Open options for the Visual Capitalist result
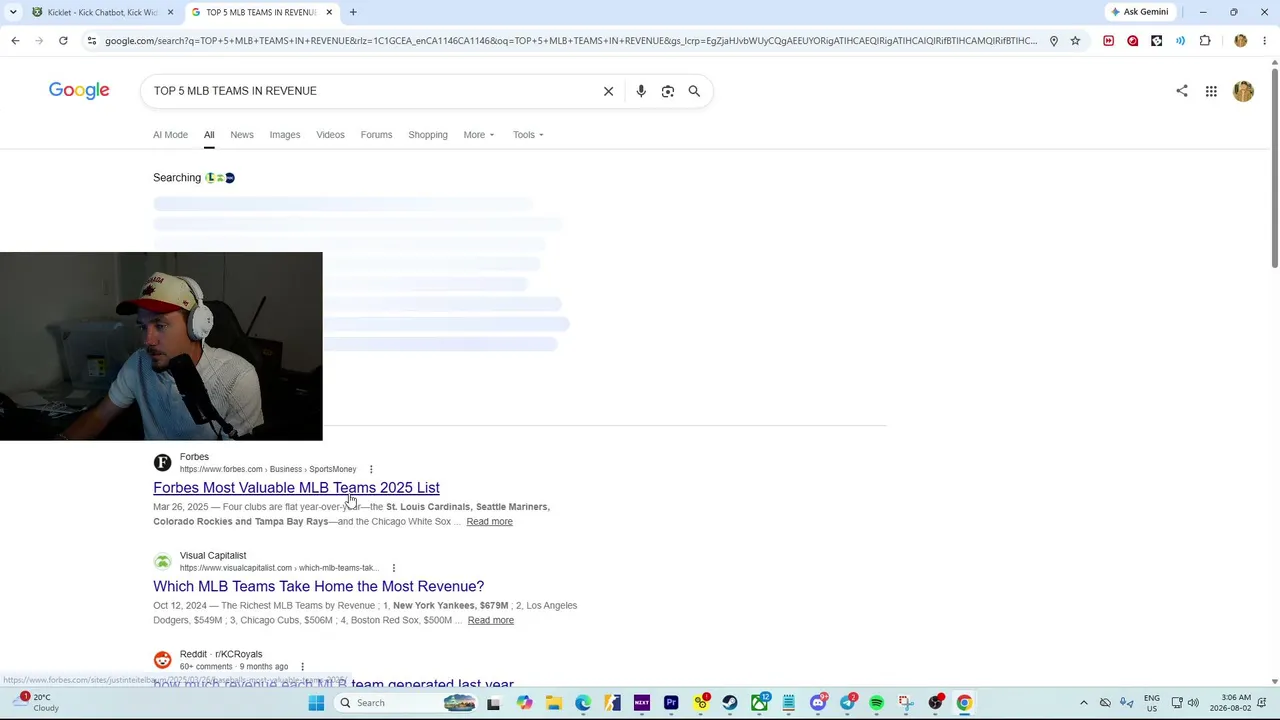Screen dimensions: 1280x720 click(393, 568)
